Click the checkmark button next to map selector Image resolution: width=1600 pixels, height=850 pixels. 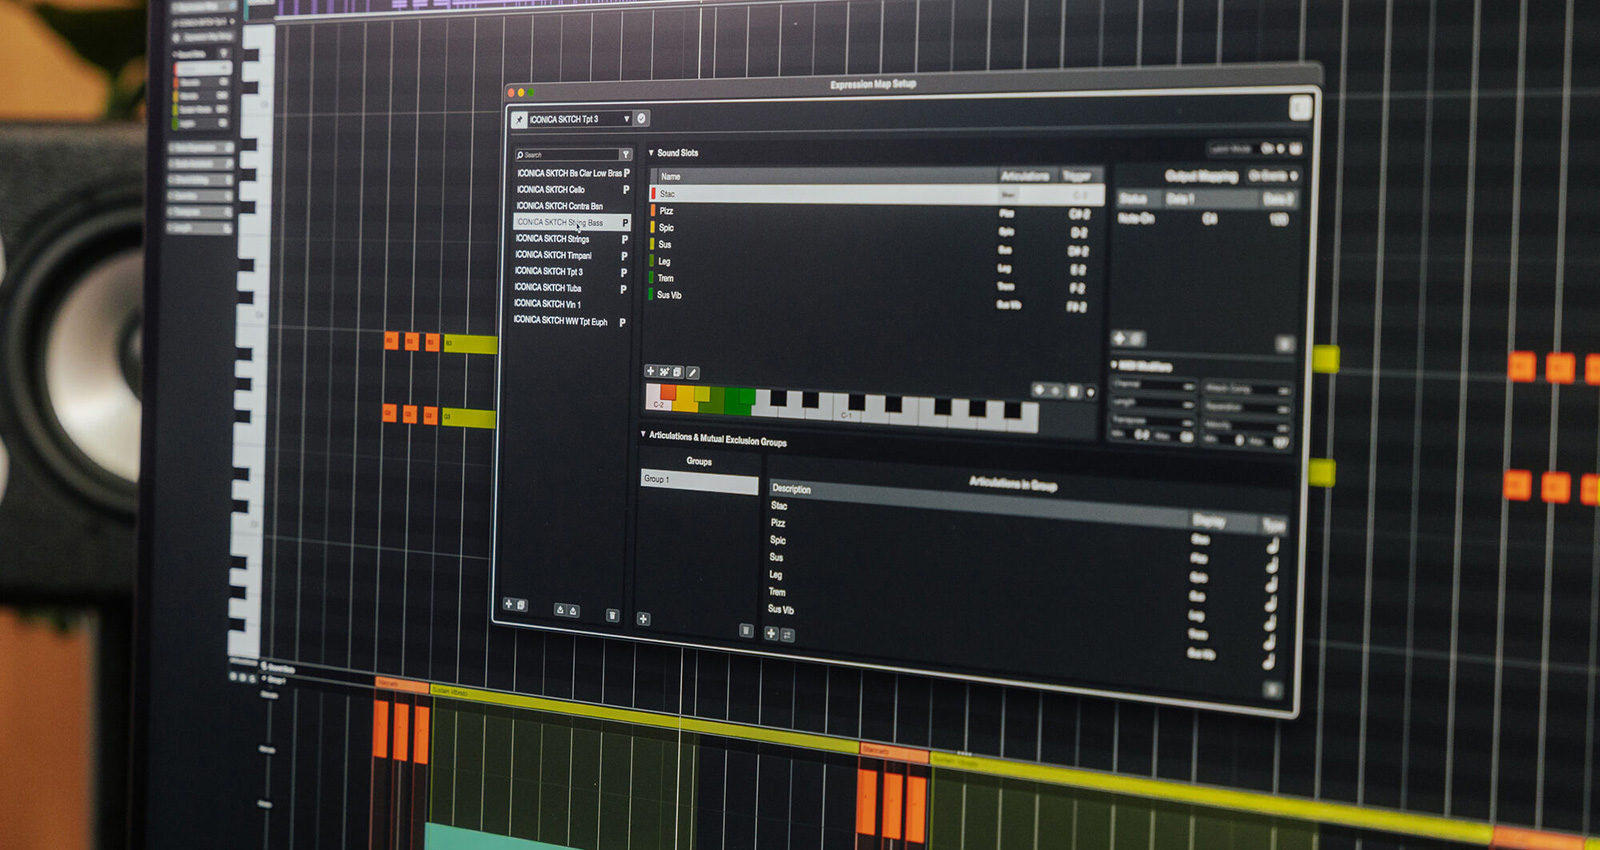coord(642,118)
